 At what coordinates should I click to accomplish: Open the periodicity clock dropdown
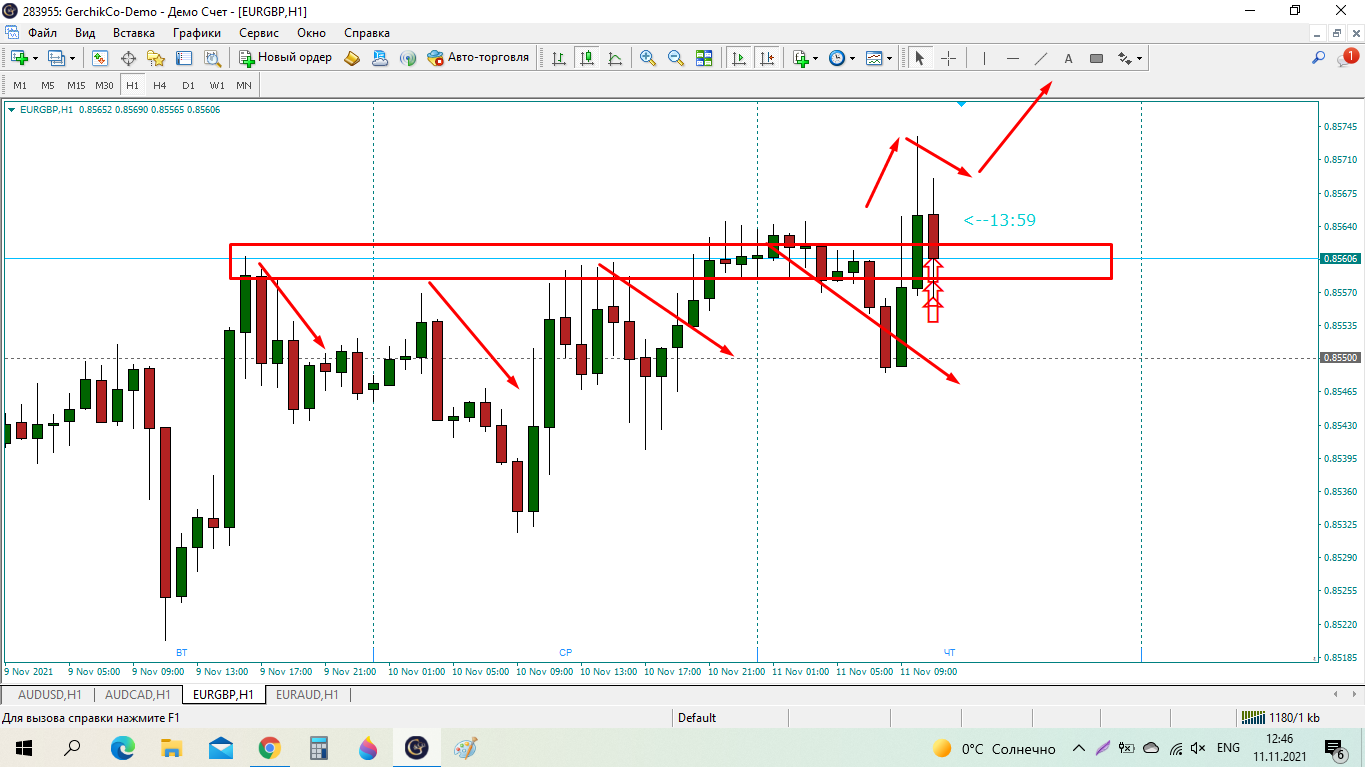(851, 58)
